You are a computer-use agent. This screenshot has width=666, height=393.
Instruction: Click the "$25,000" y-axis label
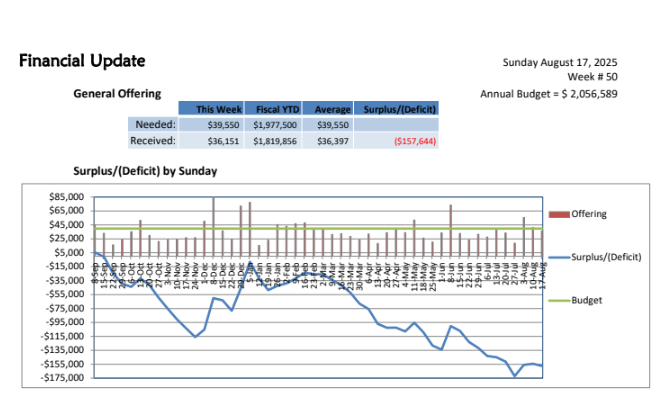point(66,238)
